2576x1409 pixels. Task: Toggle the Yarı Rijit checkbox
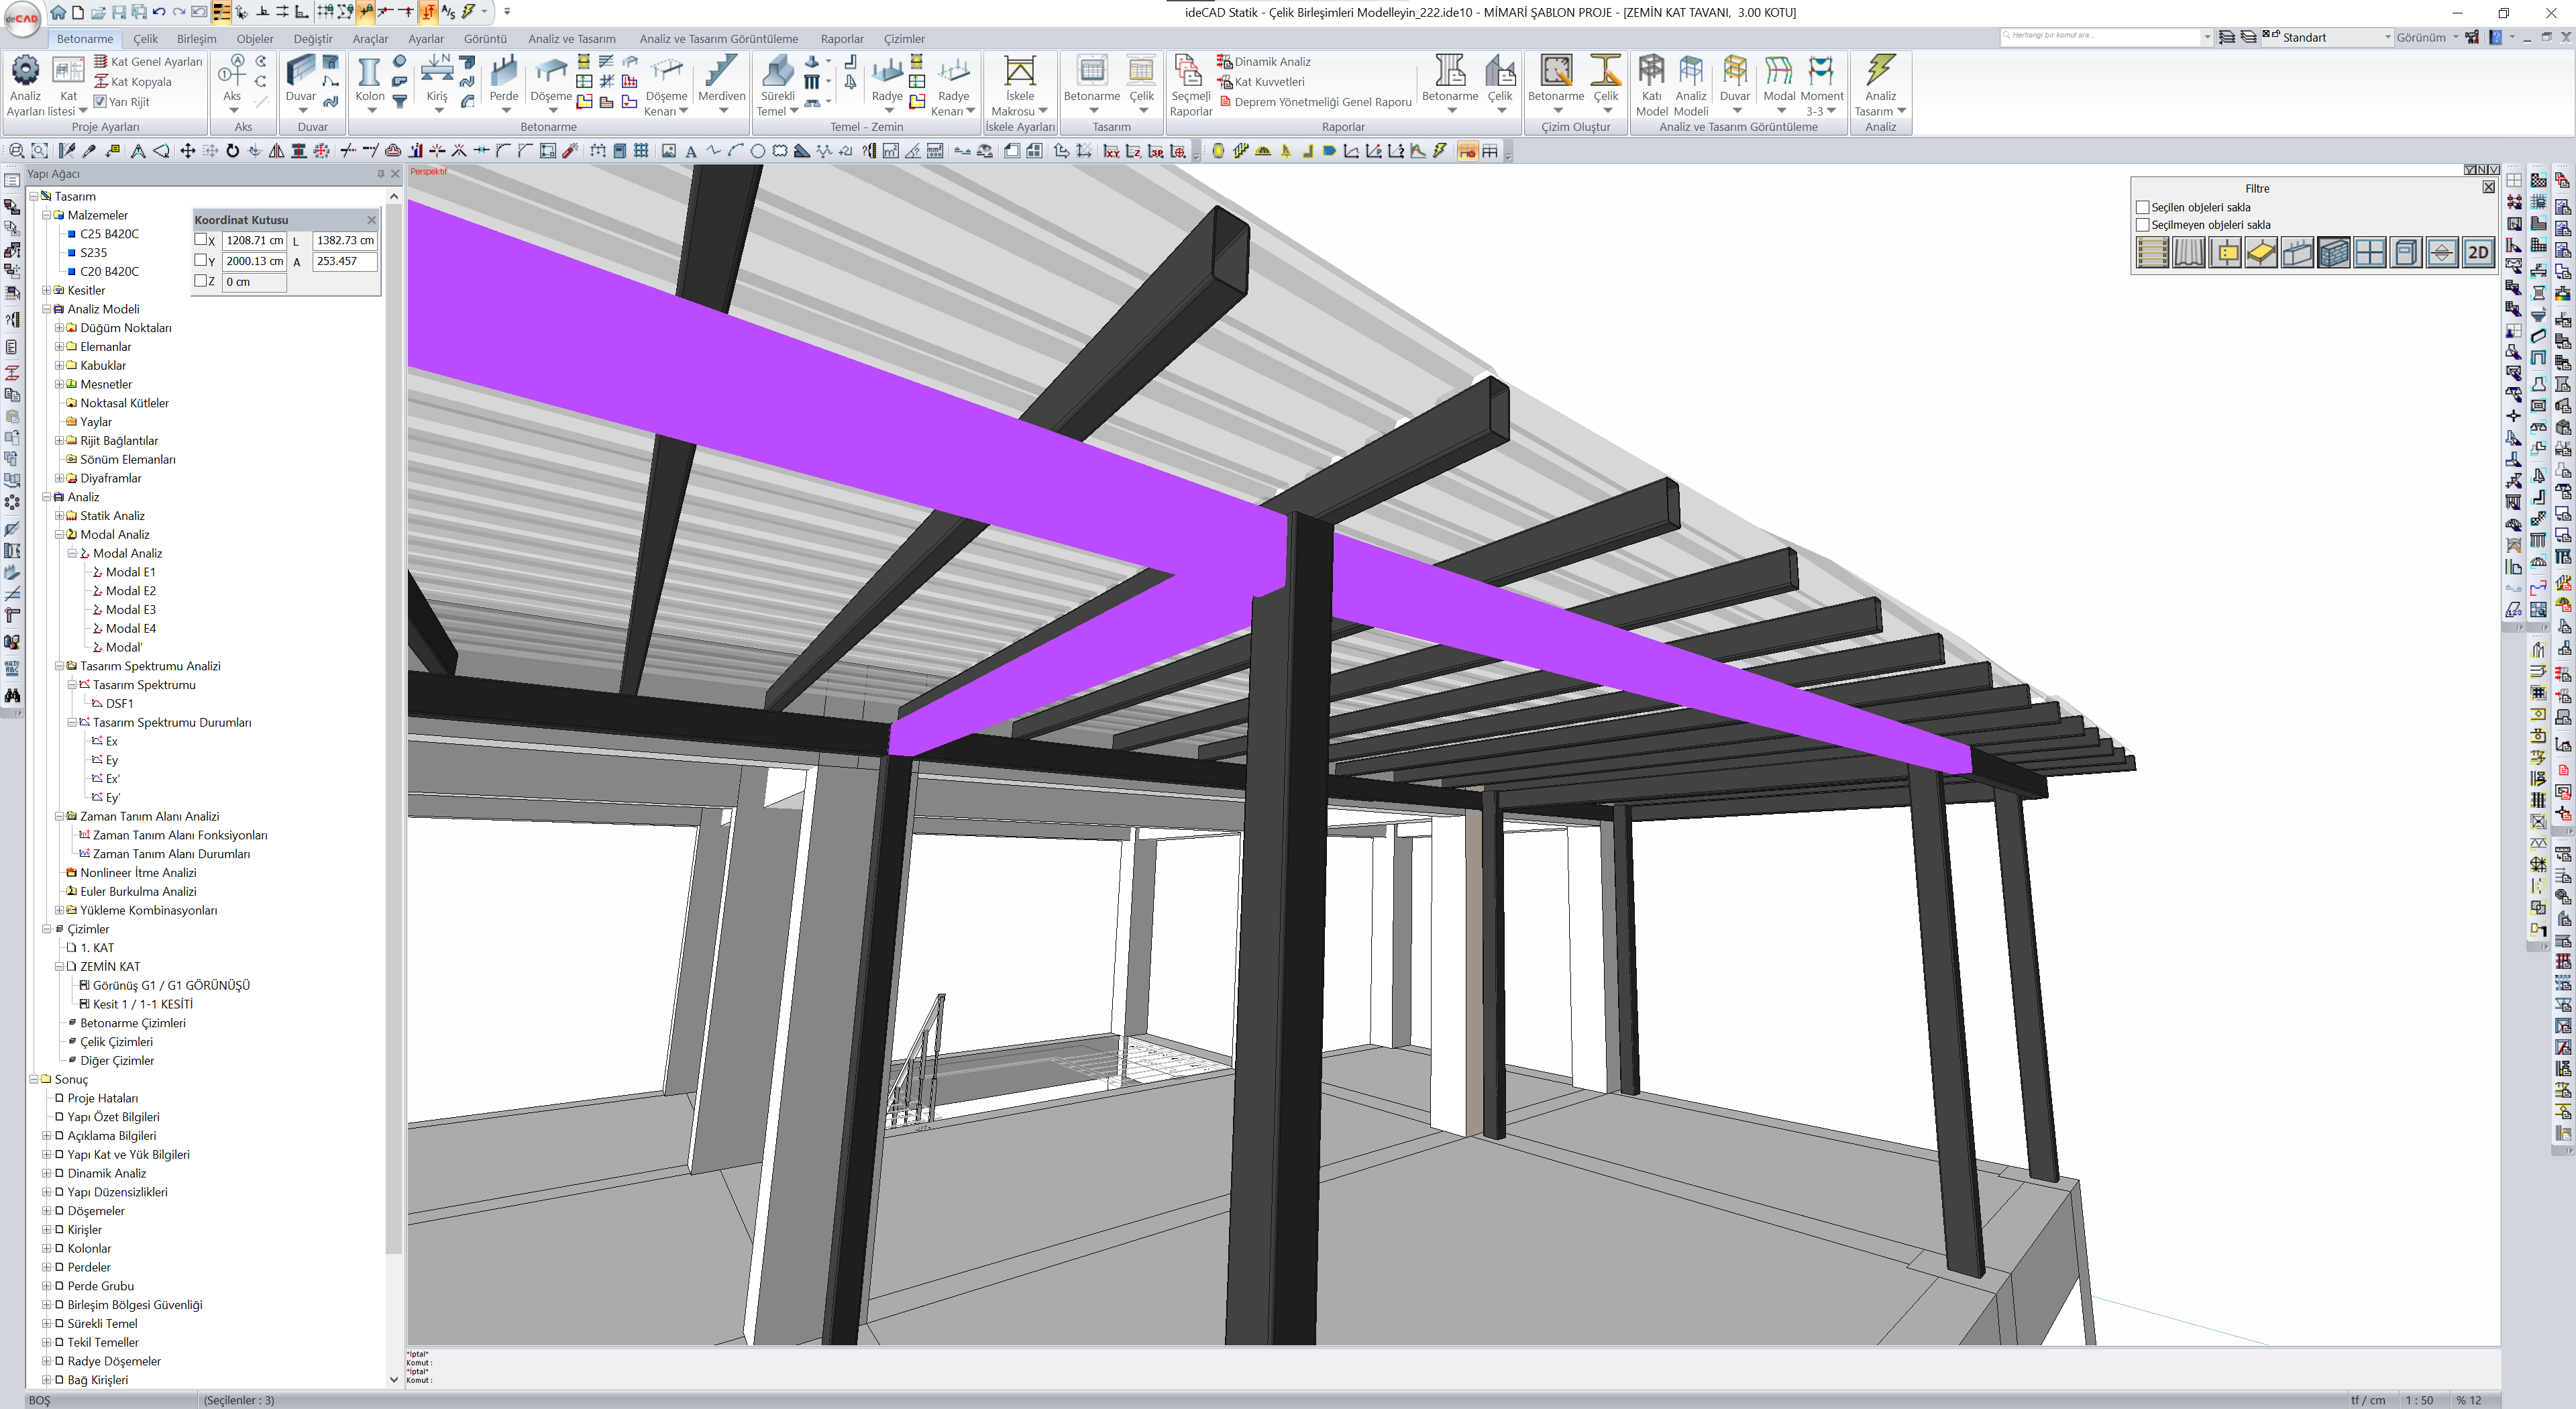100,102
